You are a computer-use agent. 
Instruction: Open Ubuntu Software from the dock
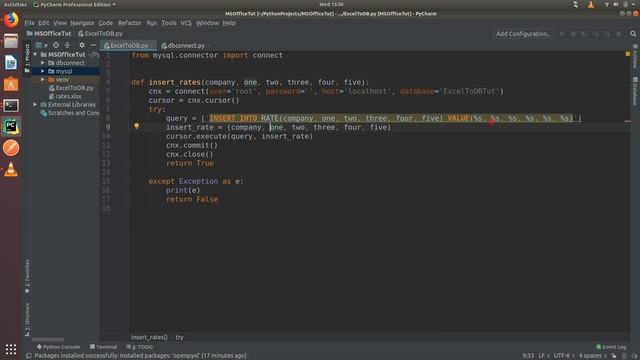click(x=11, y=84)
